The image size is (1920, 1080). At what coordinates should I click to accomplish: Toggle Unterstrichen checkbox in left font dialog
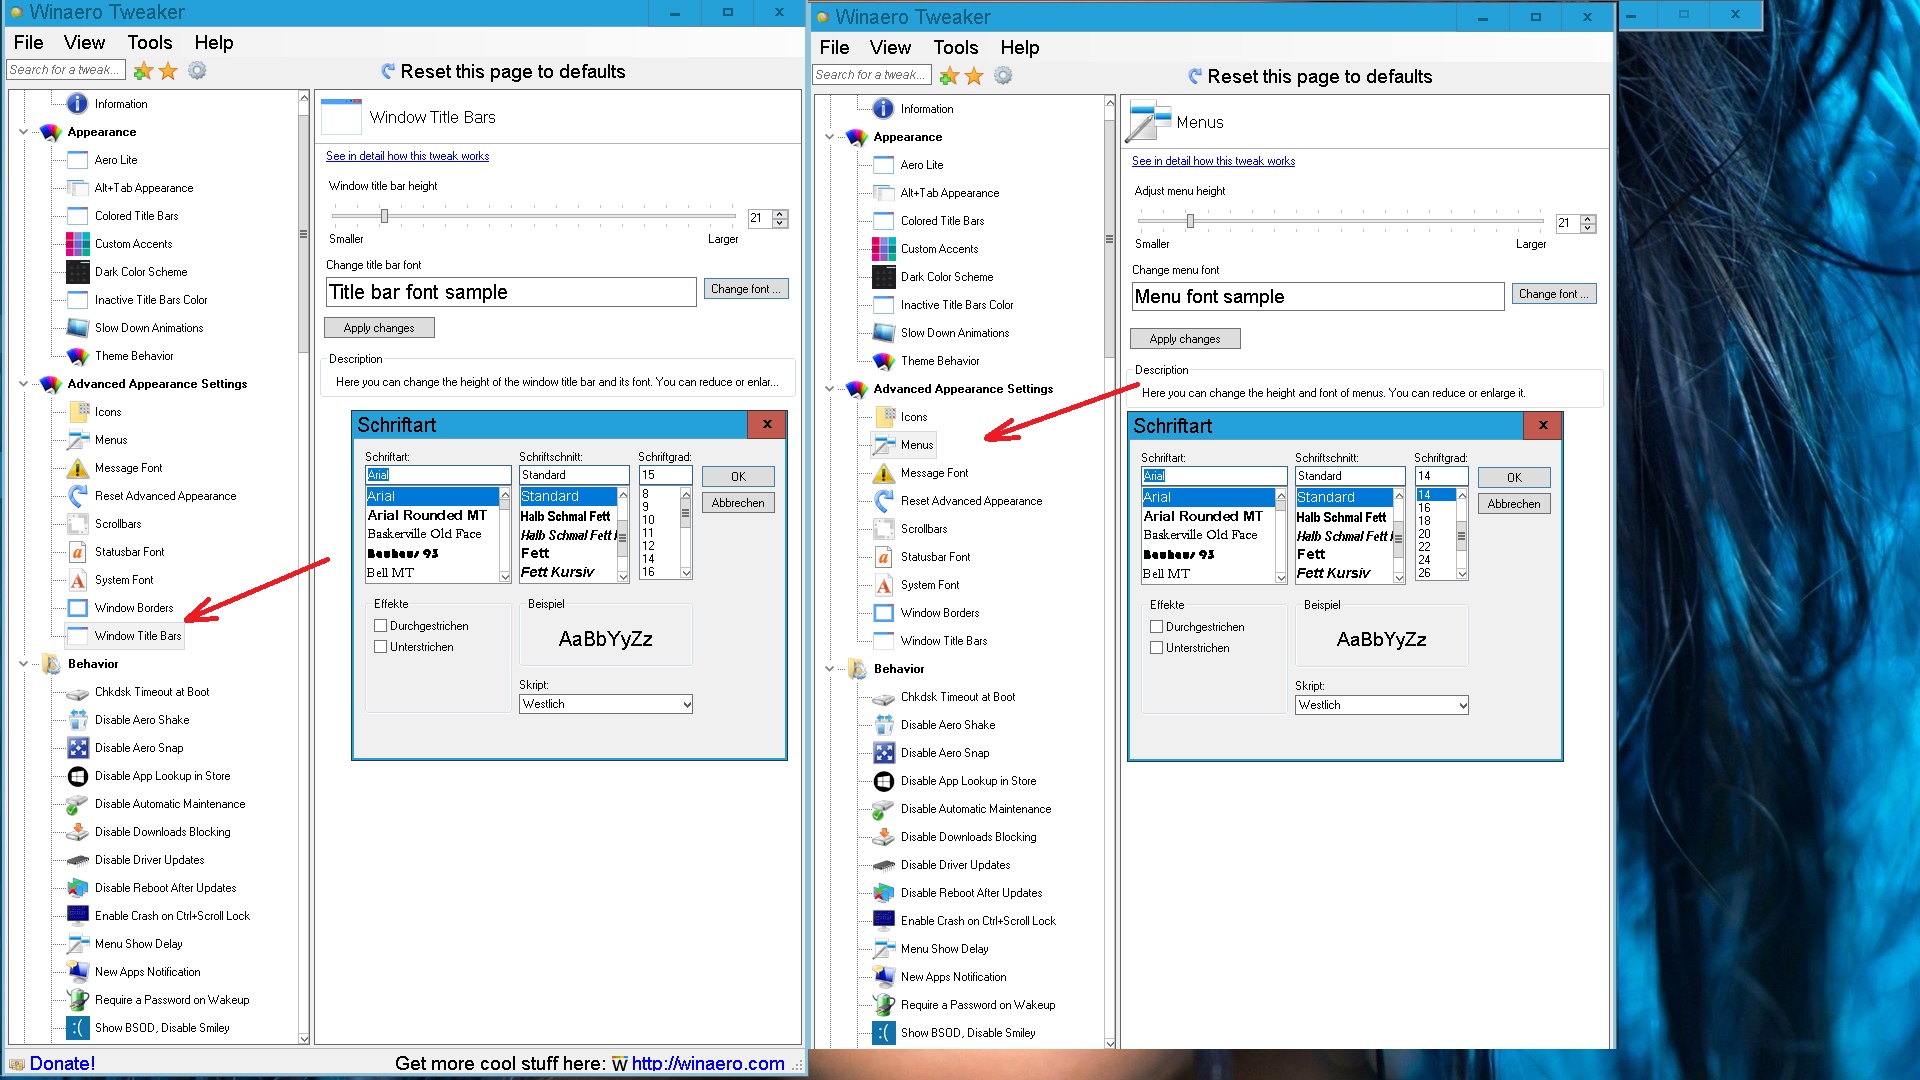(x=381, y=647)
